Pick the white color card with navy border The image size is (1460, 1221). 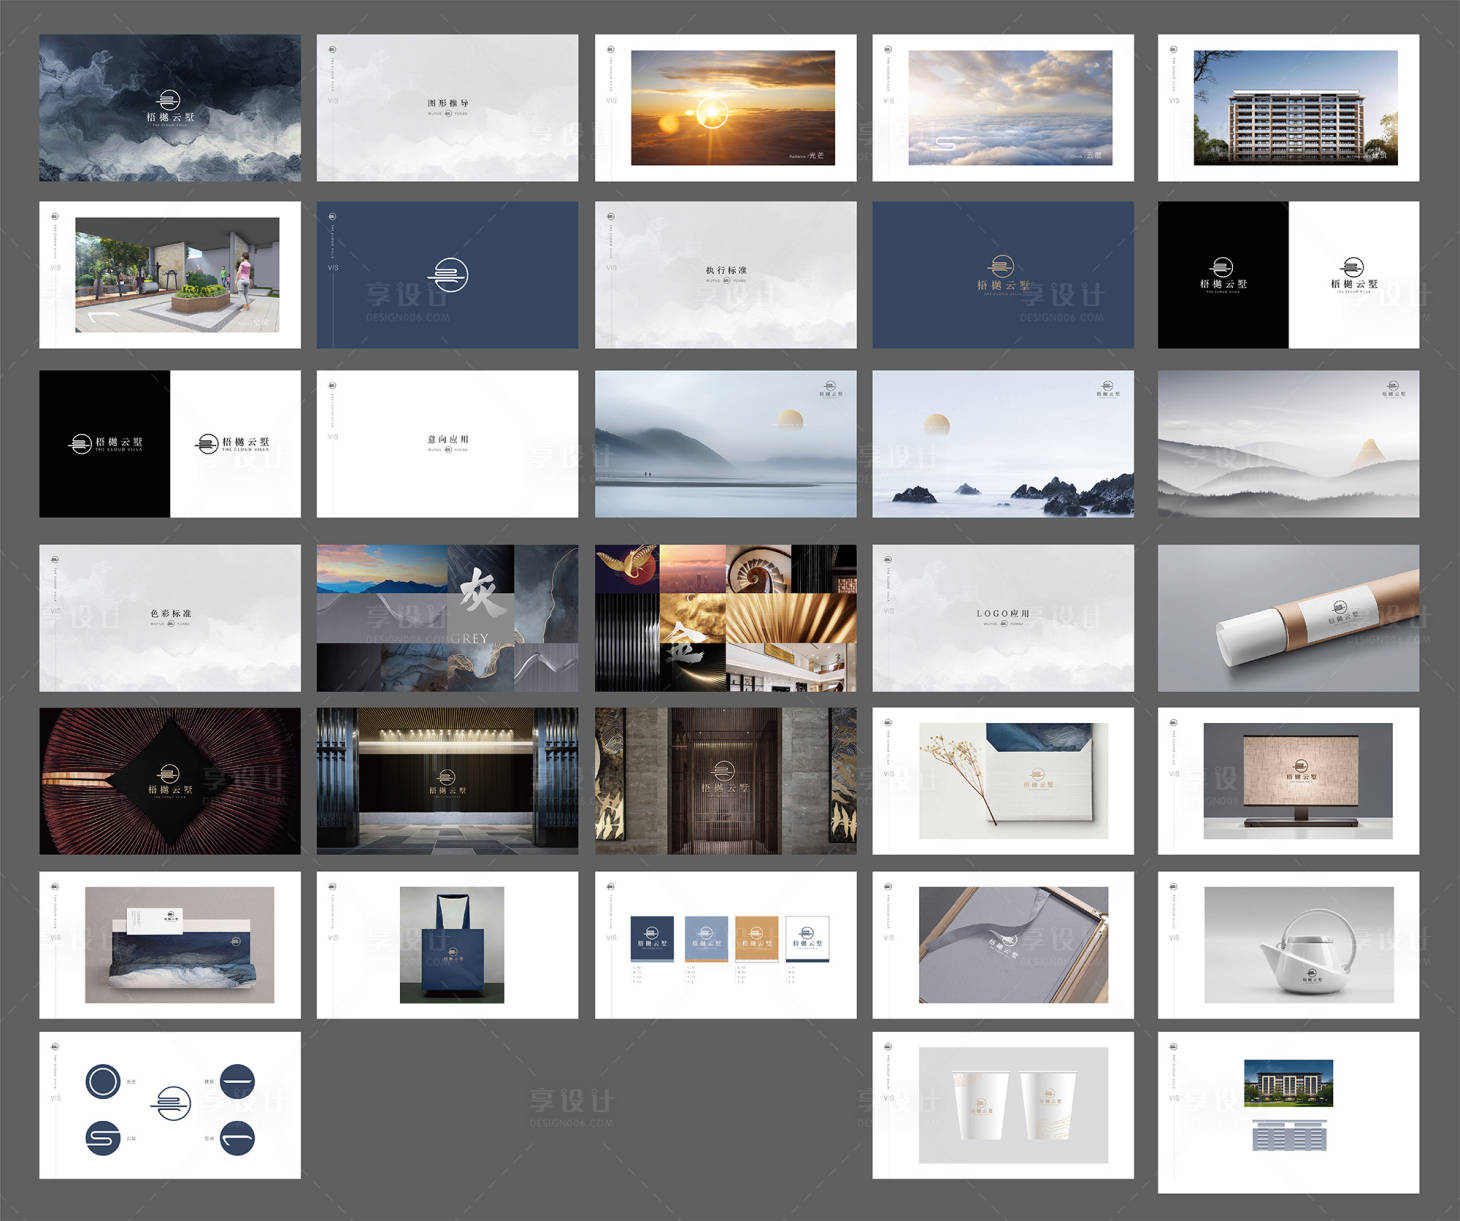tap(807, 938)
